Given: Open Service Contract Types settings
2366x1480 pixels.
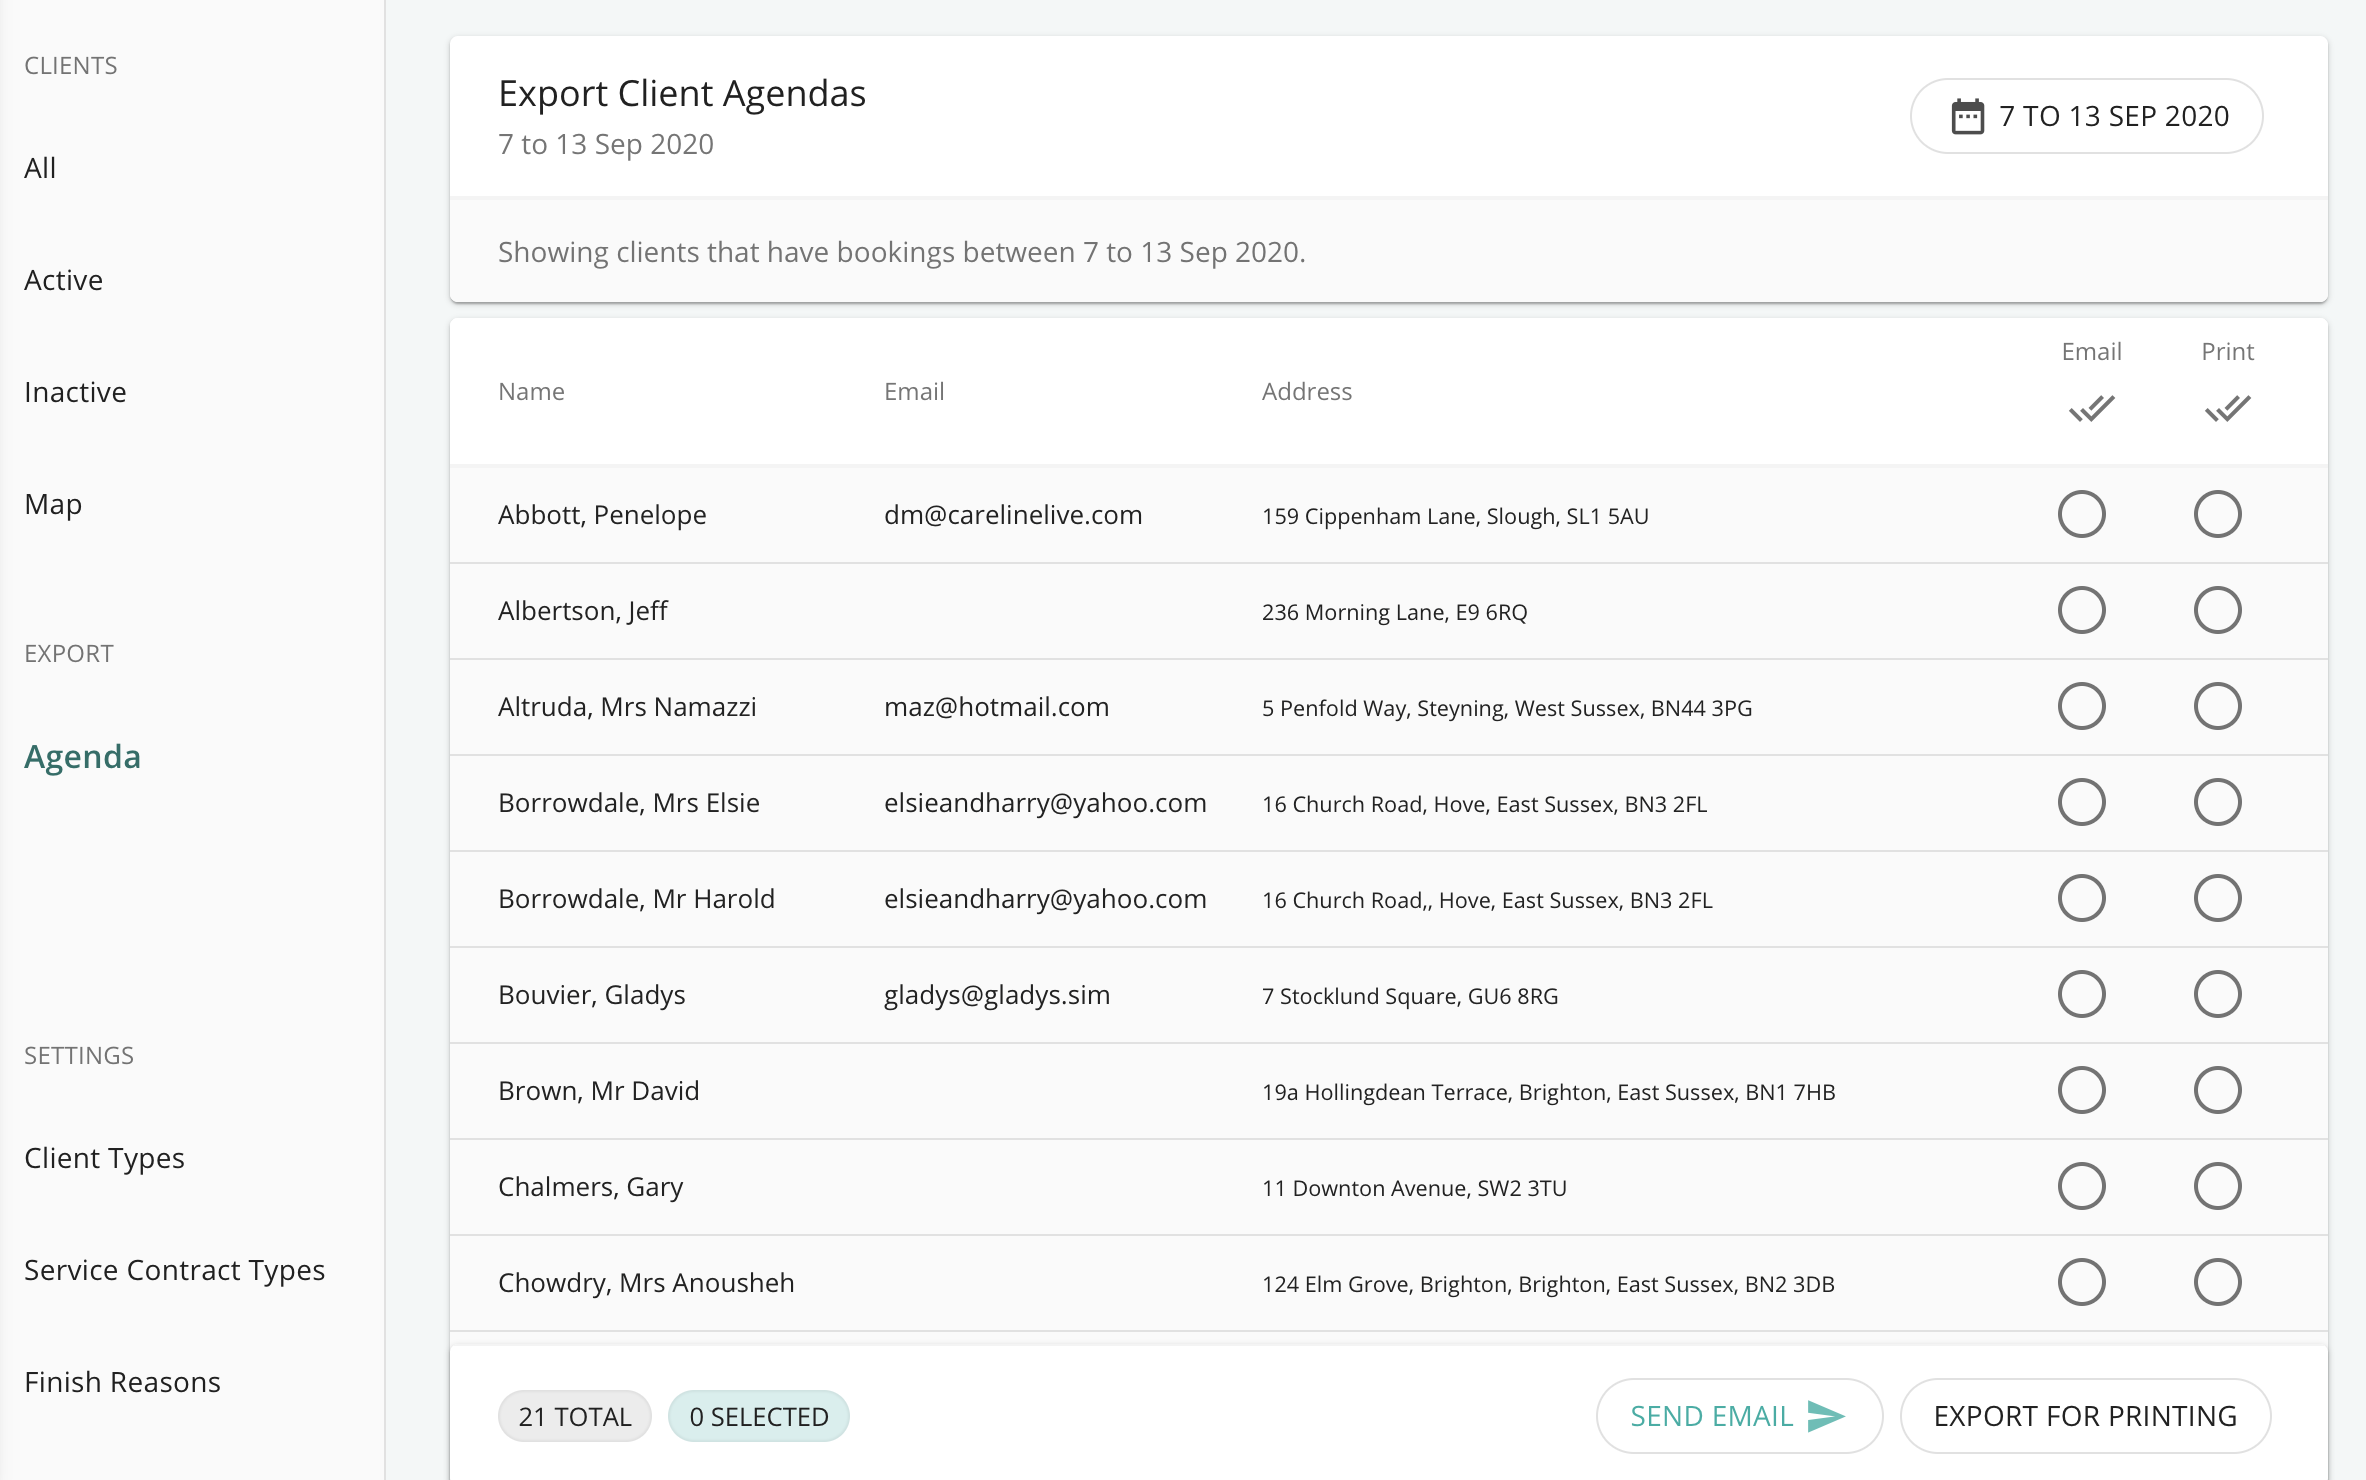Looking at the screenshot, I should coord(174,1270).
